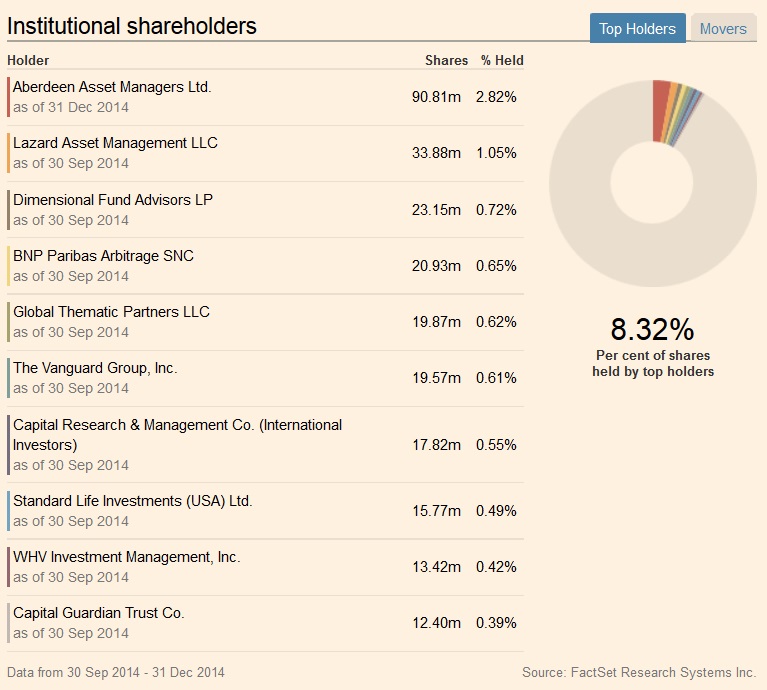Switch to the Top Holders tab

click(x=637, y=29)
